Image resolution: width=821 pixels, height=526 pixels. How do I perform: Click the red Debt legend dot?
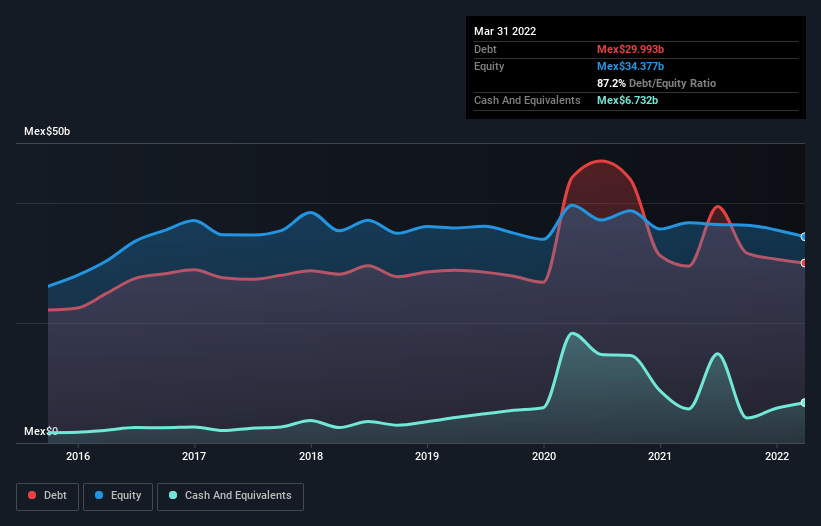32,495
